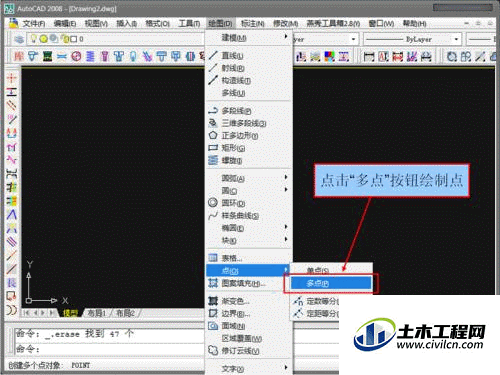Screen dimensions: 500x375
Task: Switch to the 布局2 layout tab
Action: point(125,313)
